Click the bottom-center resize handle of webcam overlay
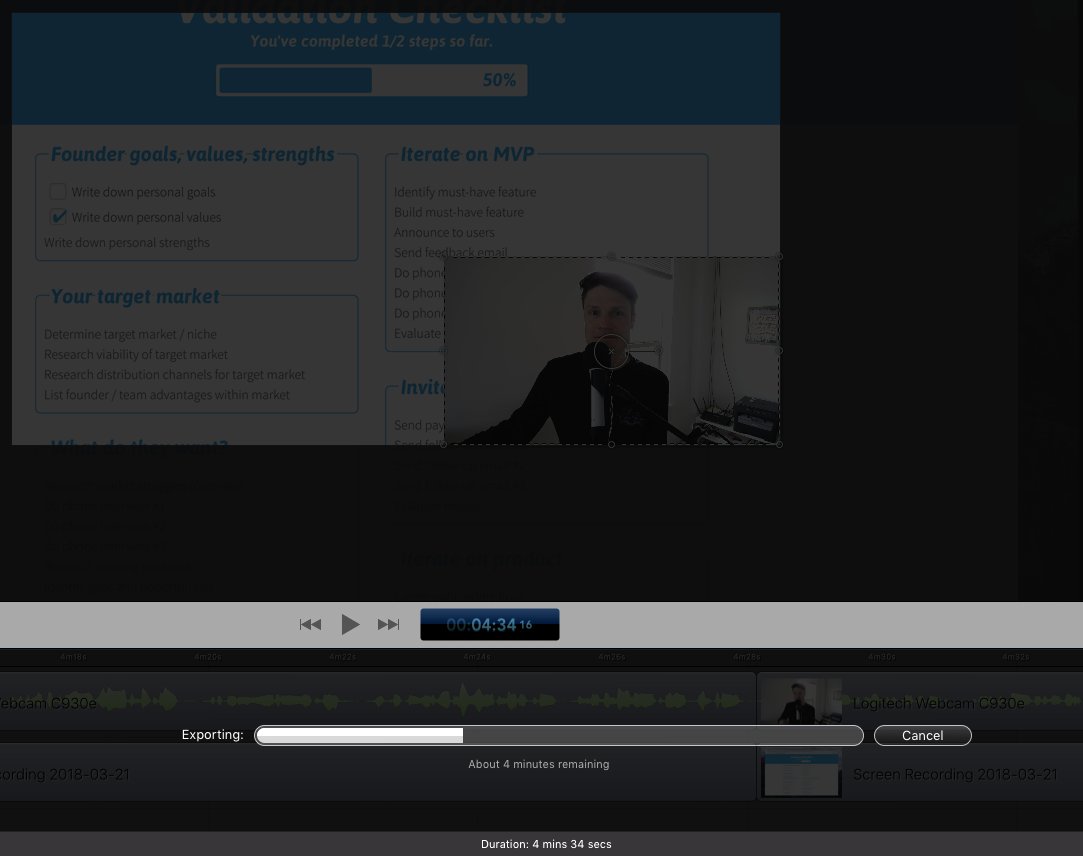 click(611, 444)
